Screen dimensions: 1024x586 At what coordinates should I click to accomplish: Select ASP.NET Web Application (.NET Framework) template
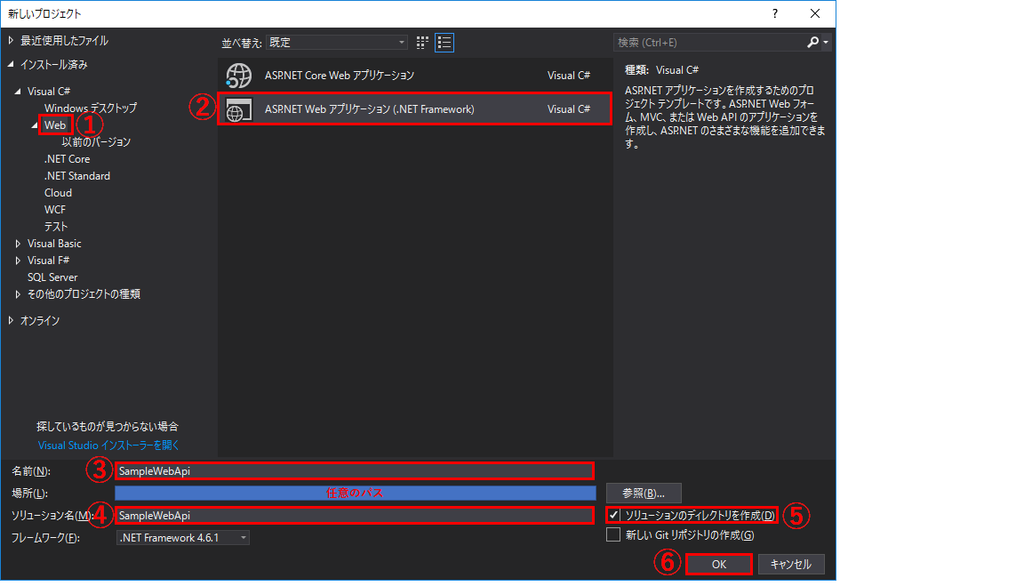tap(415, 109)
